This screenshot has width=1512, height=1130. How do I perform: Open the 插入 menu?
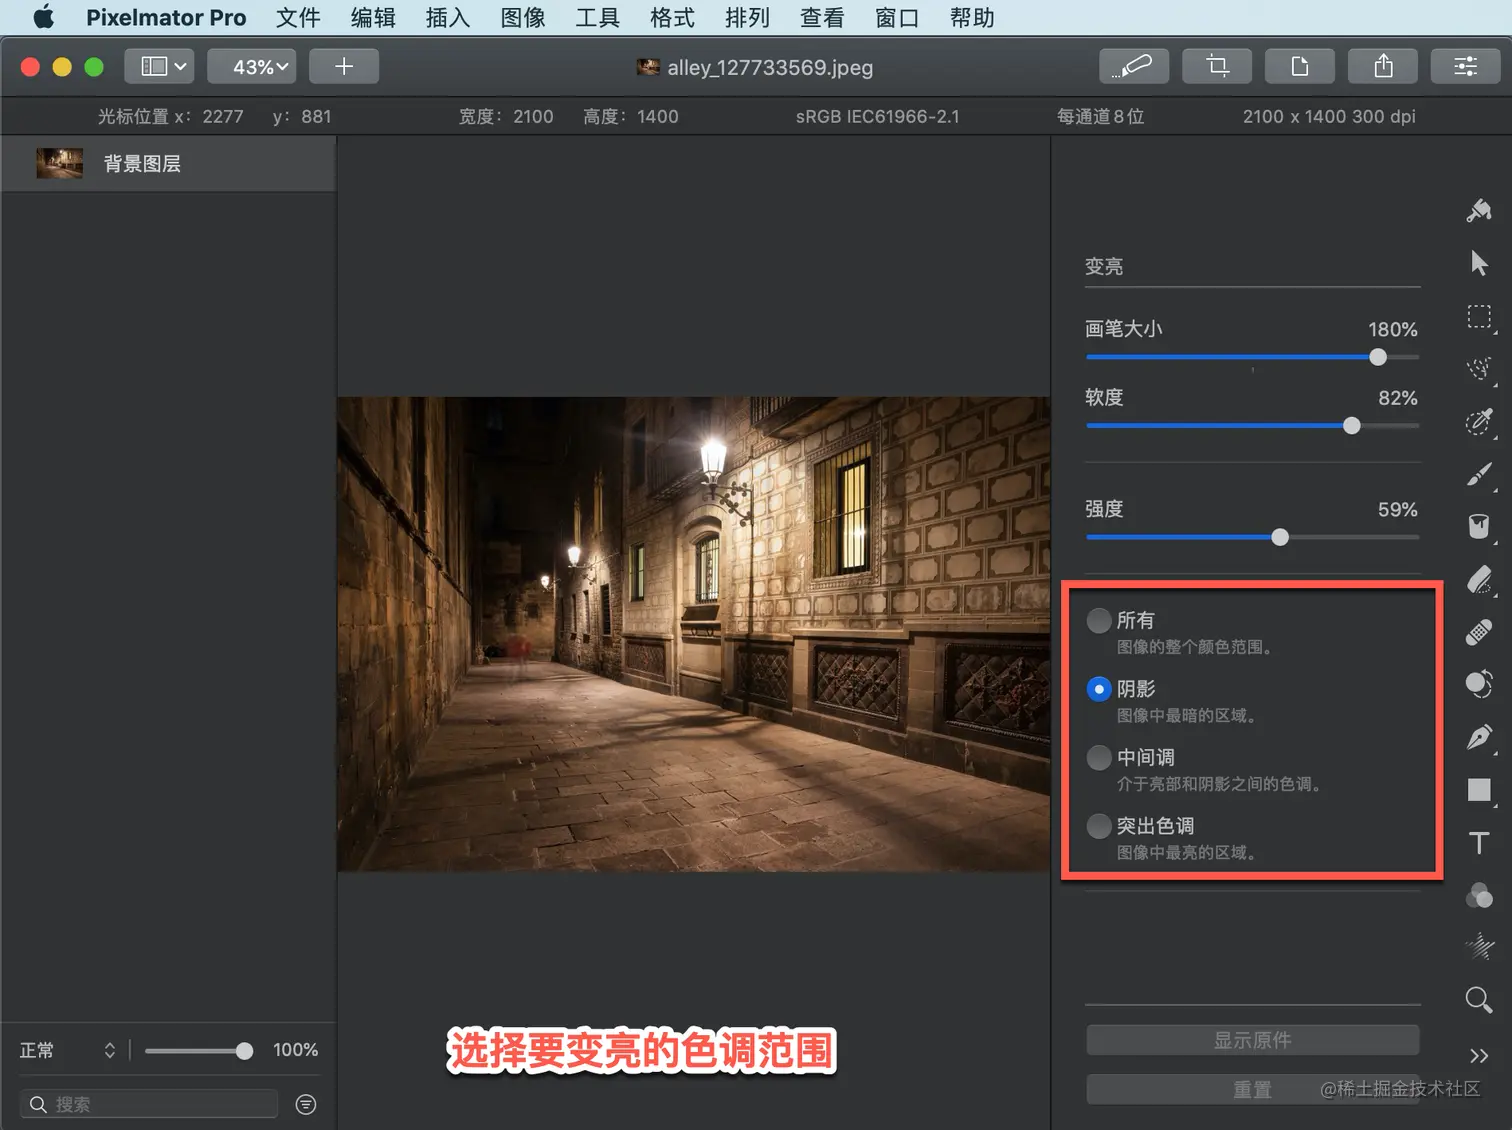448,17
